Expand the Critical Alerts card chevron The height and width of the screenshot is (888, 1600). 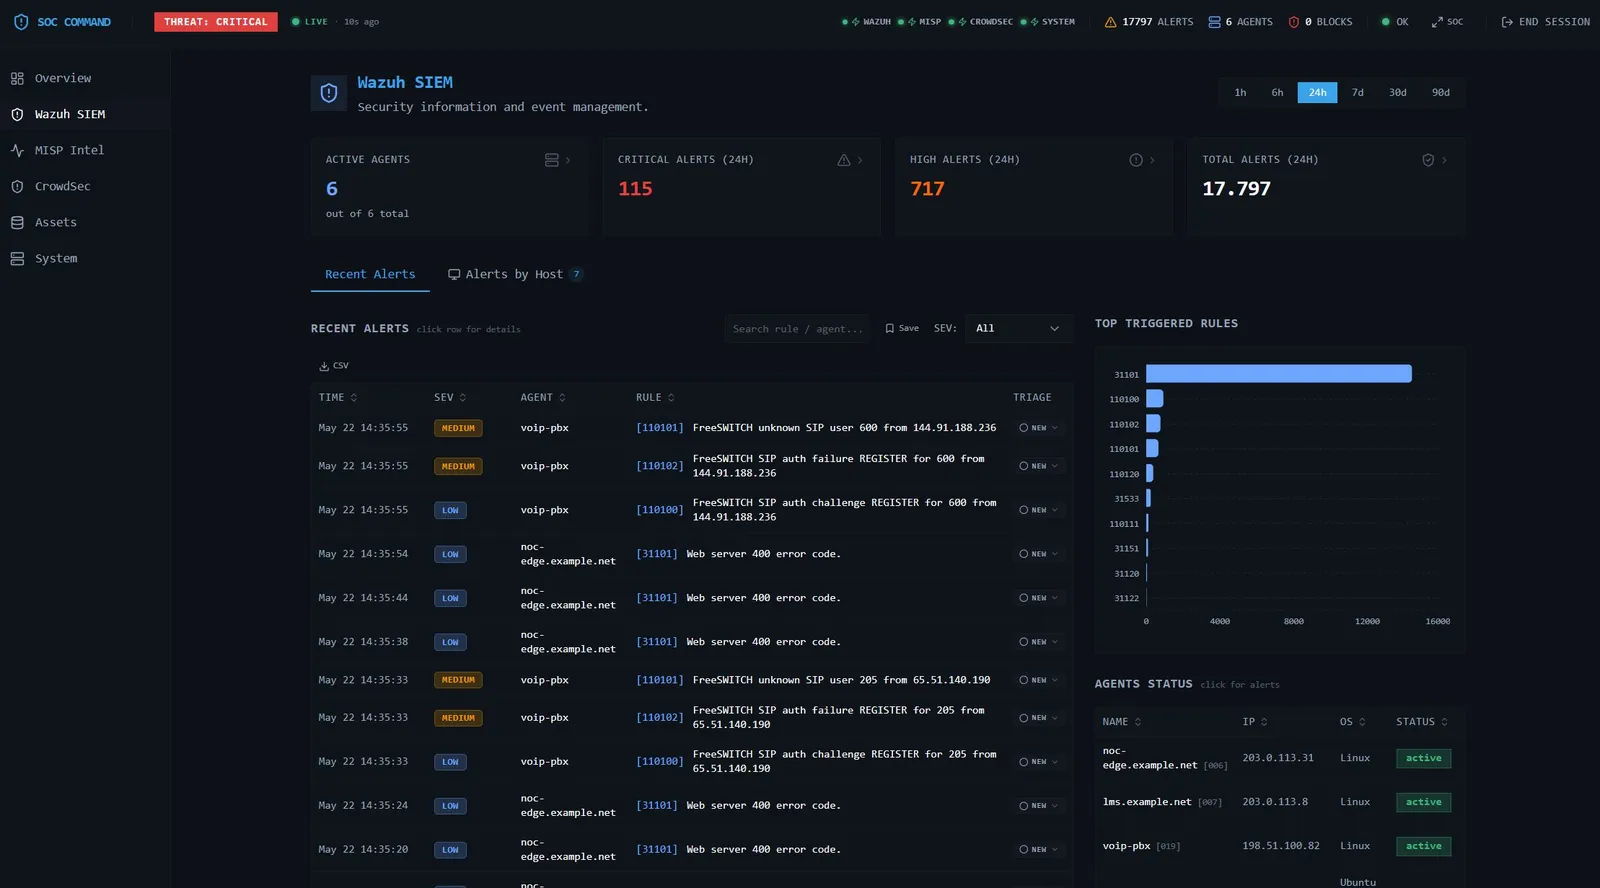tap(860, 160)
